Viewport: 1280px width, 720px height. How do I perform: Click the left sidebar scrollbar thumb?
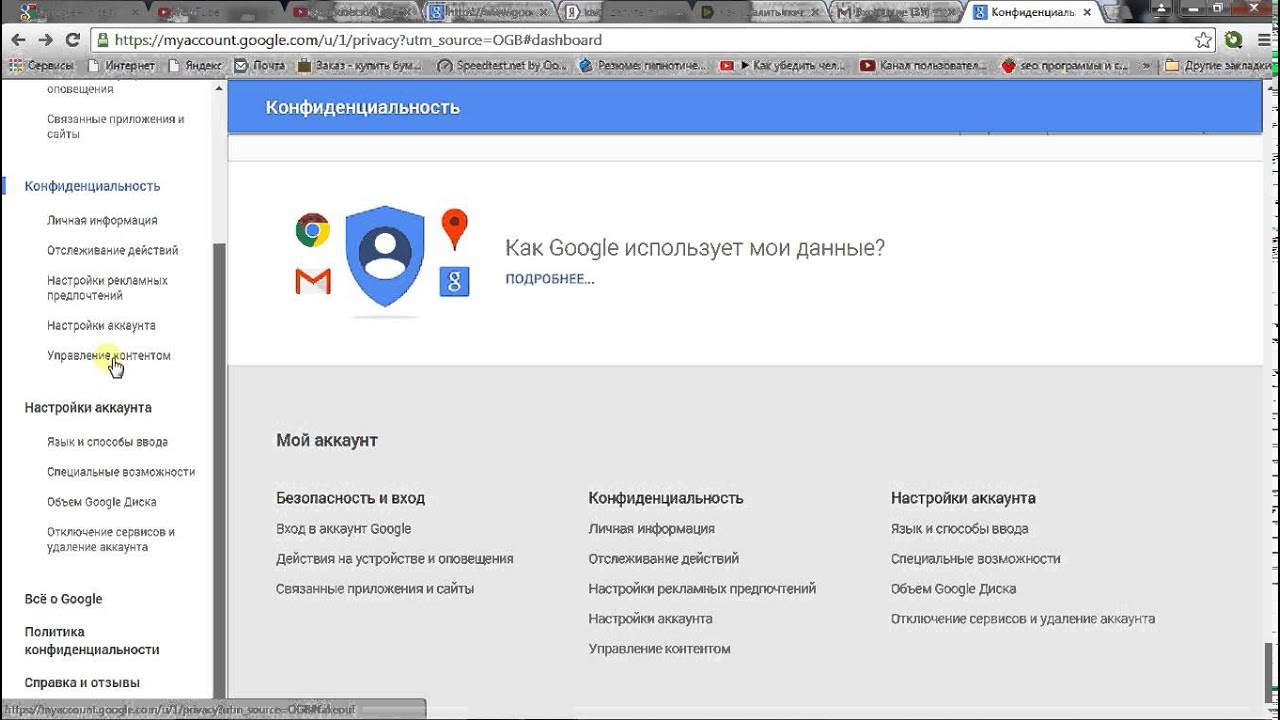pyautogui.click(x=219, y=470)
